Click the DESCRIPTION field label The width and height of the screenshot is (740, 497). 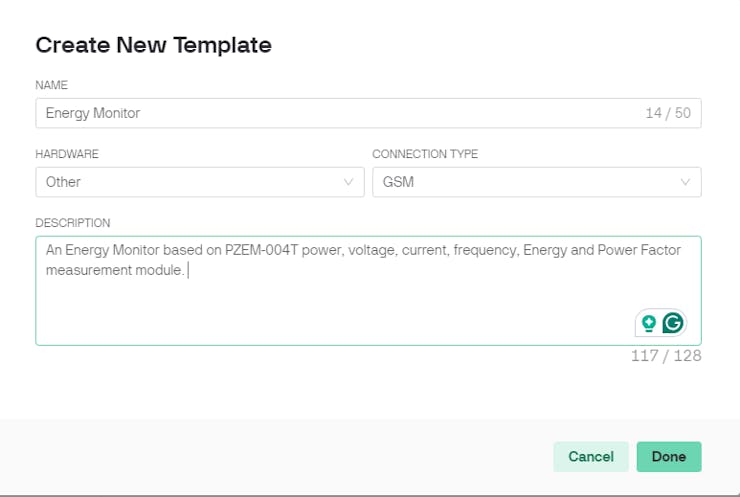73,223
